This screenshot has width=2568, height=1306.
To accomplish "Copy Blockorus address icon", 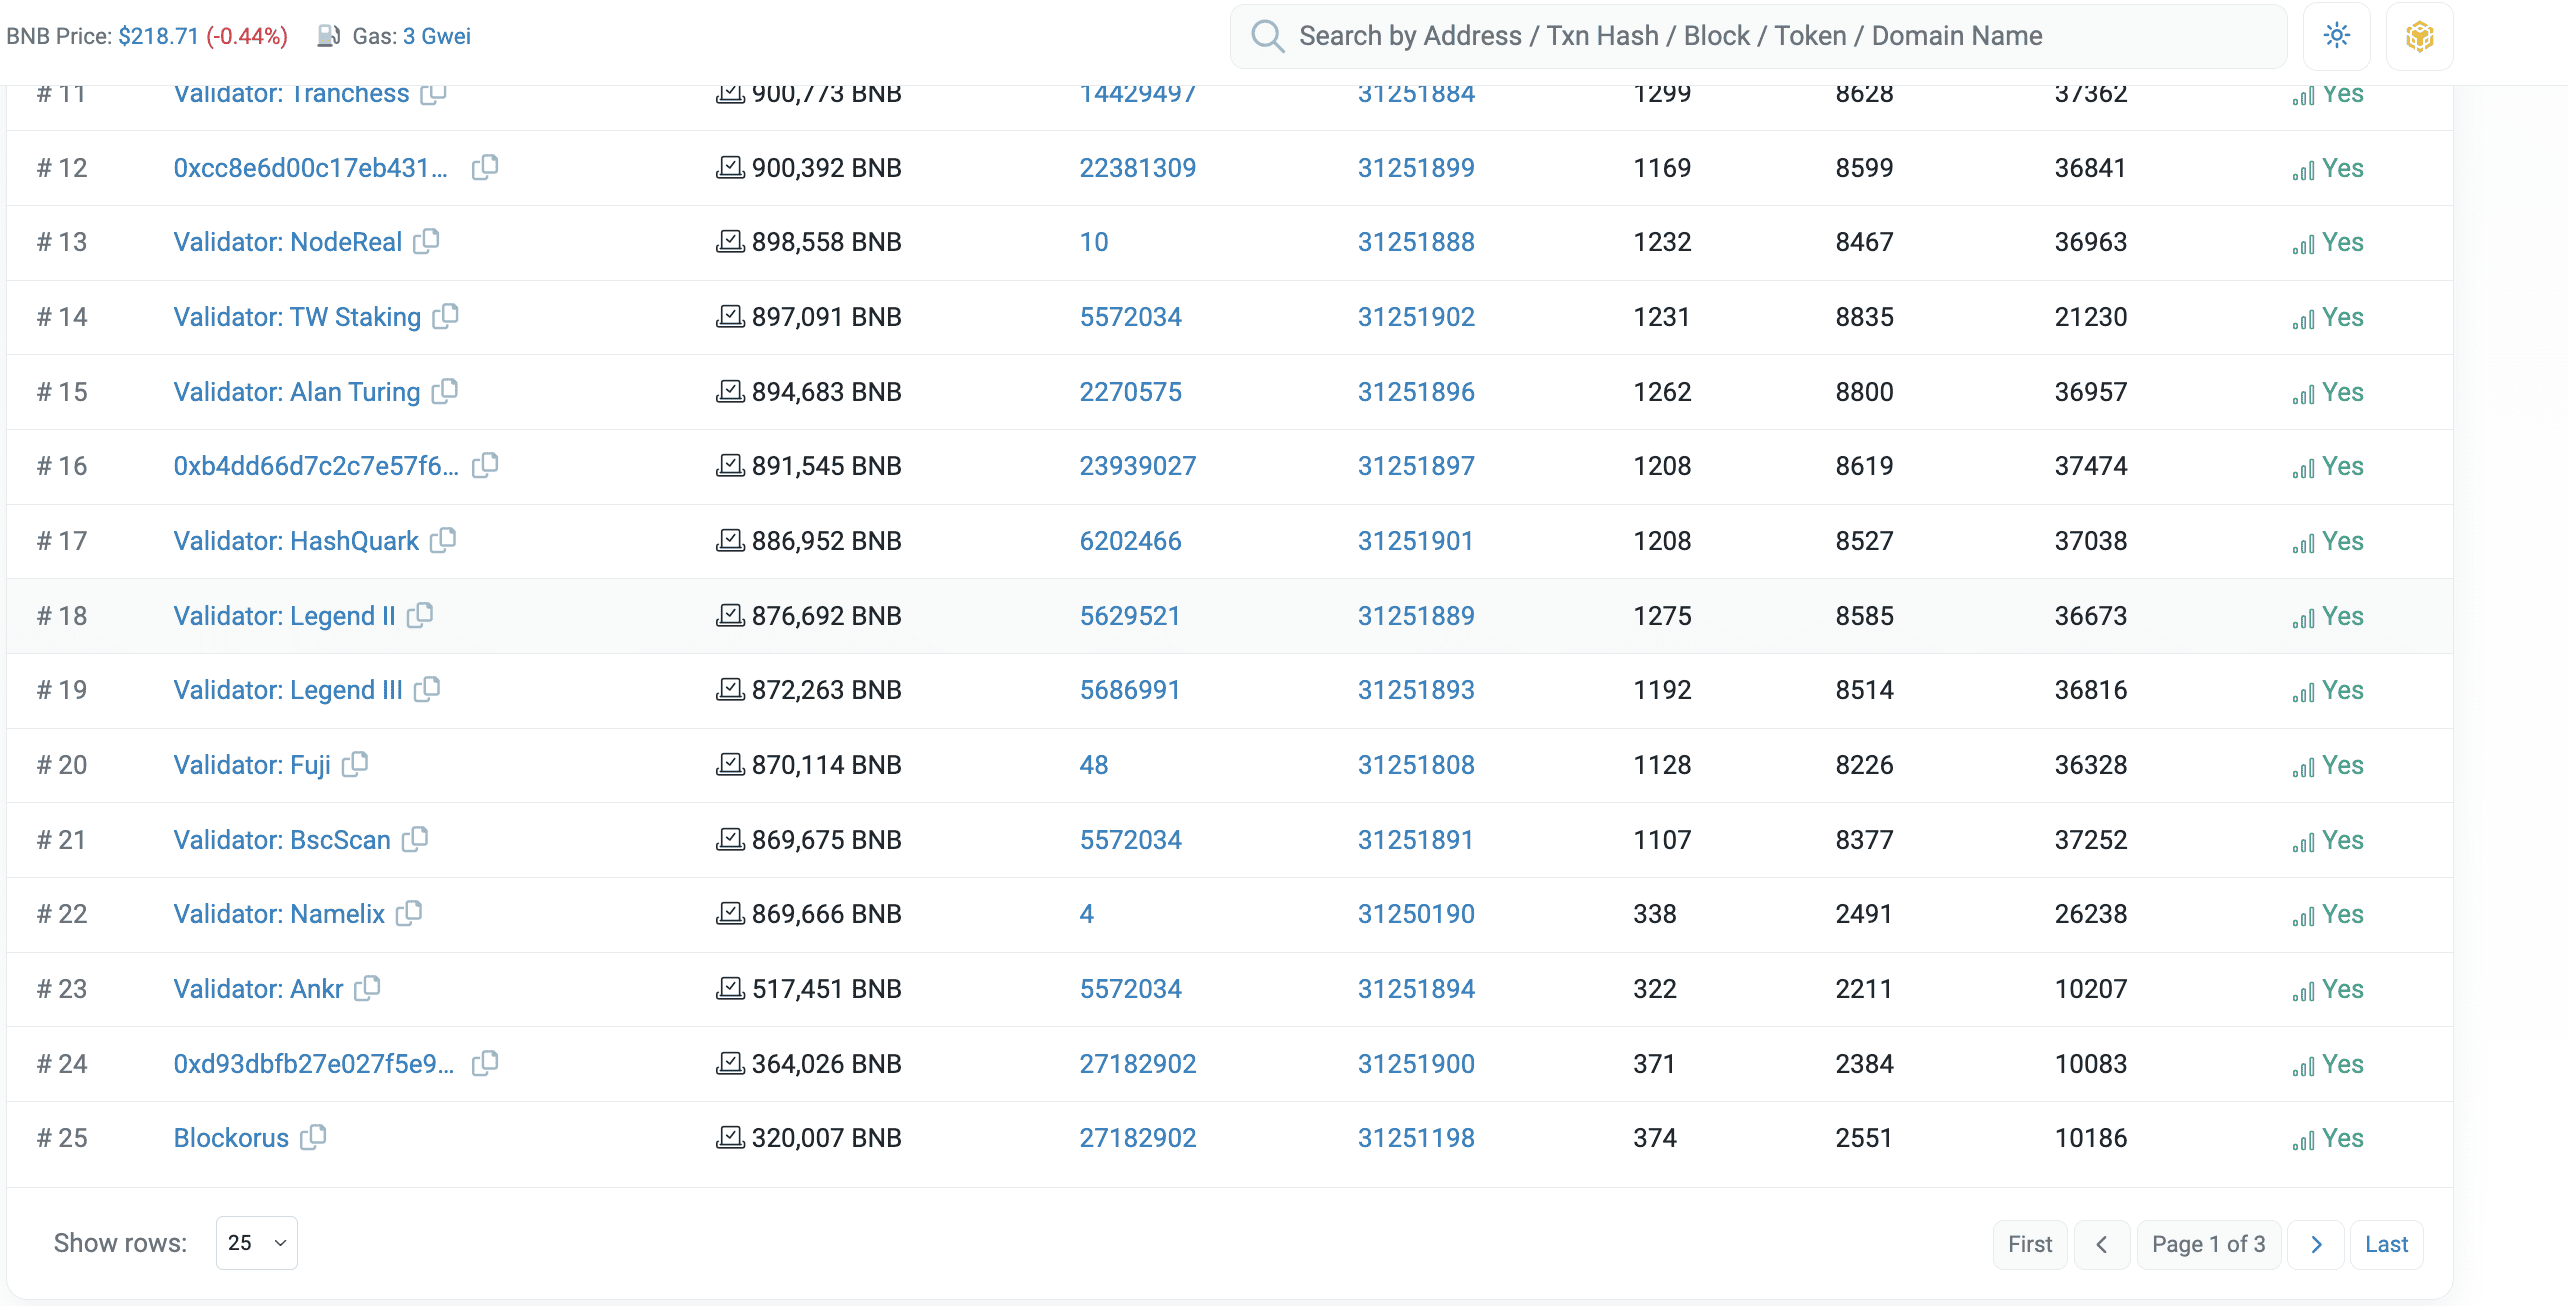I will click(314, 1137).
